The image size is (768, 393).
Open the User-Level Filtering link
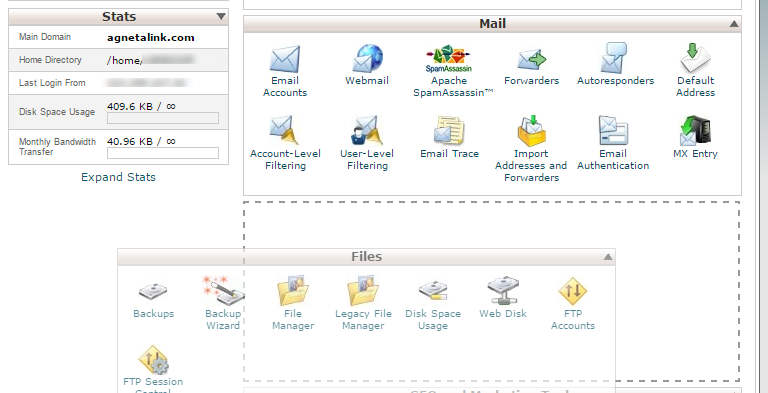click(x=367, y=159)
